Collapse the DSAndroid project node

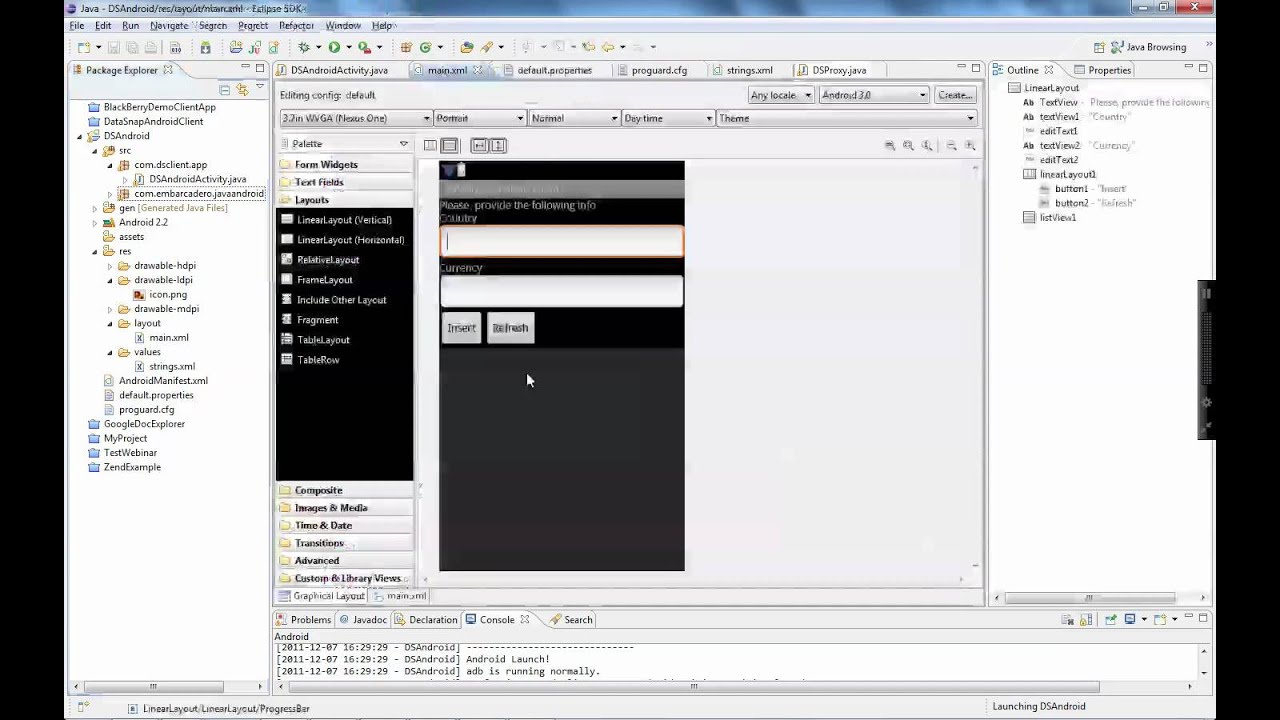point(80,136)
